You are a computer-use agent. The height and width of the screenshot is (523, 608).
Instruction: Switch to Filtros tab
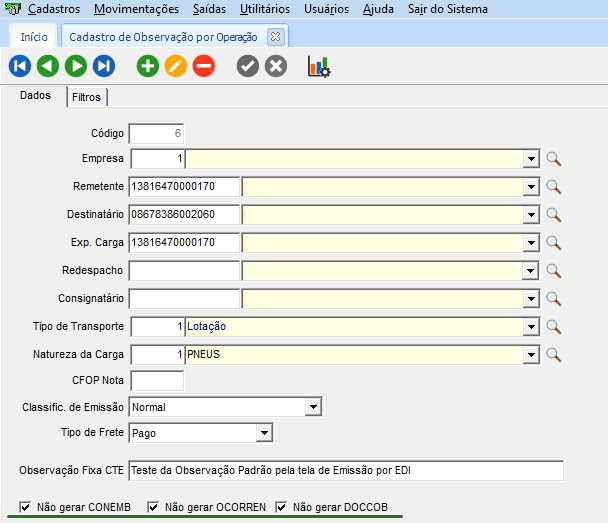87,97
